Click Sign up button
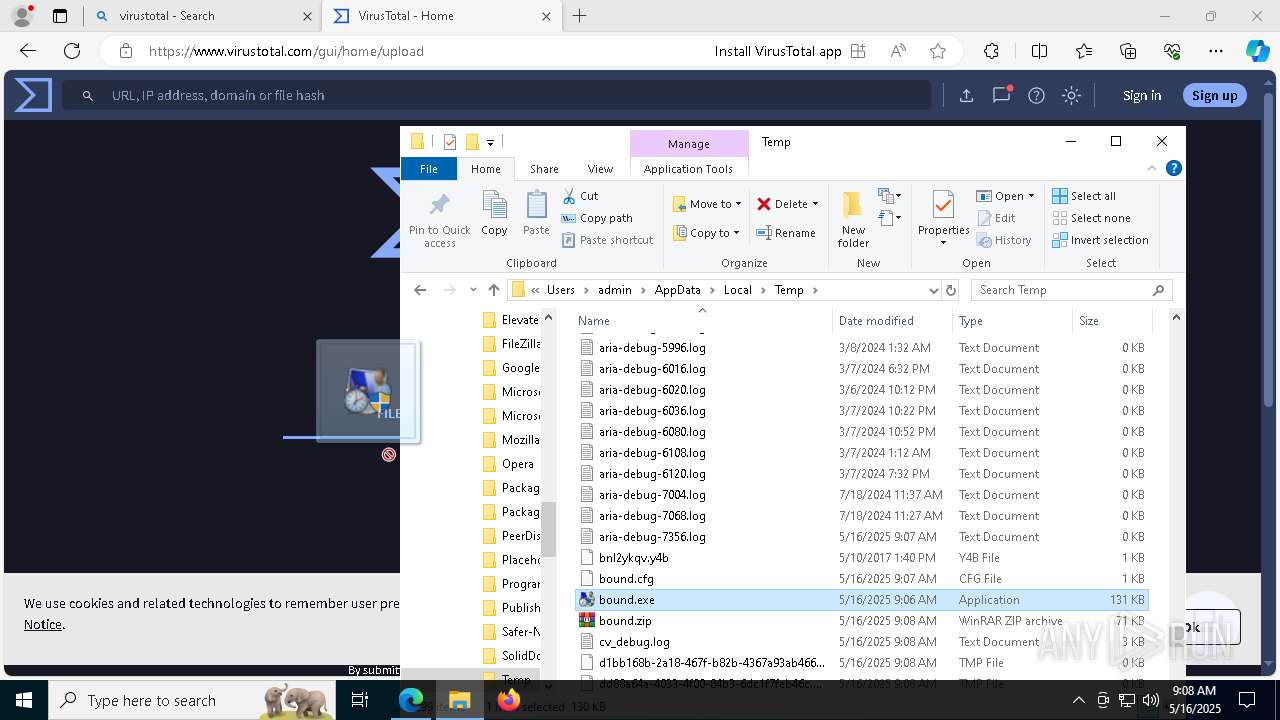 pyautogui.click(x=1214, y=96)
